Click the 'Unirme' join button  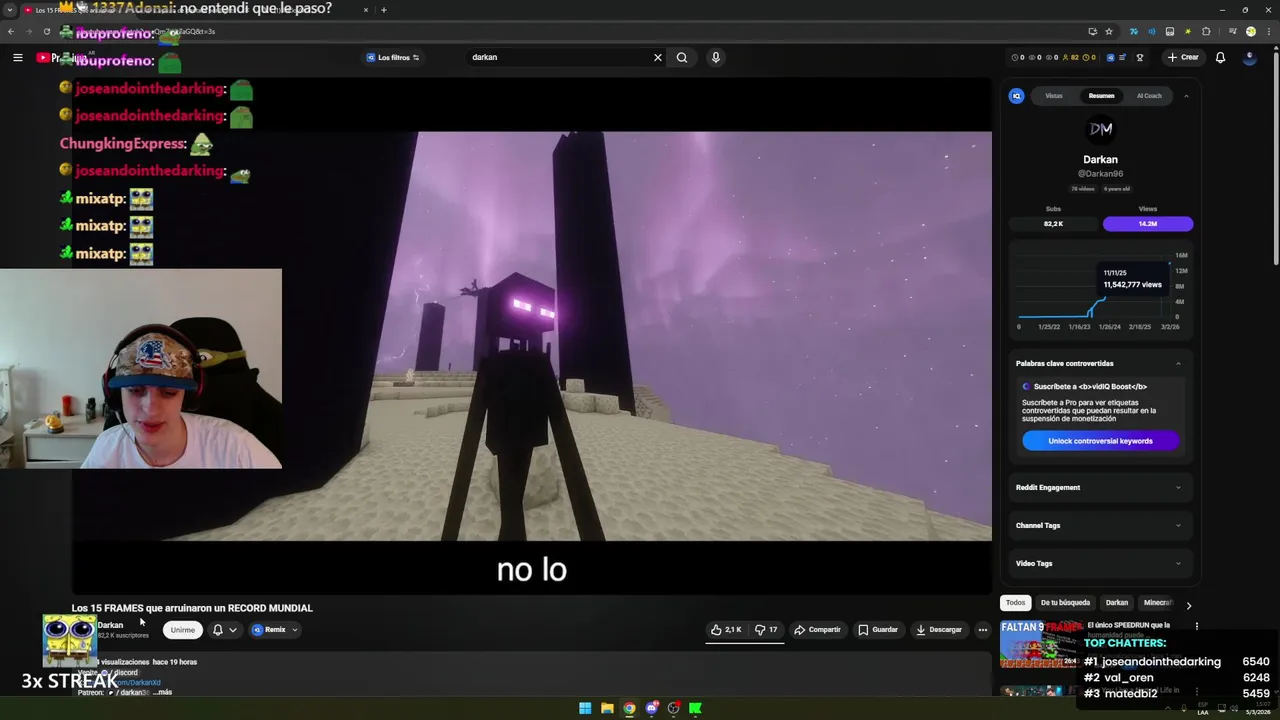(x=182, y=630)
